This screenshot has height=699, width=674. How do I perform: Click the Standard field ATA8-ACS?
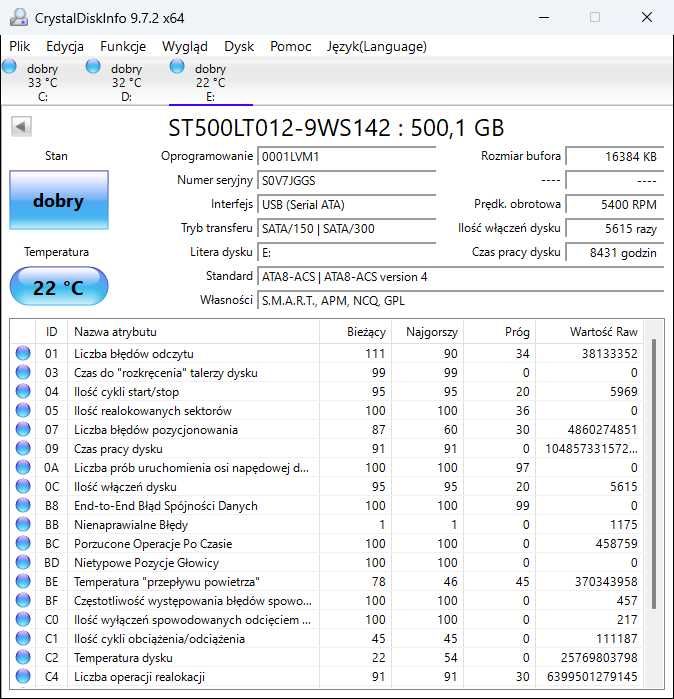[460, 277]
